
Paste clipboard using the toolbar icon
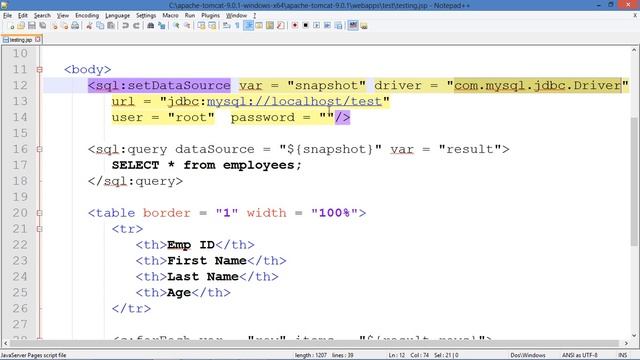click(x=111, y=26)
